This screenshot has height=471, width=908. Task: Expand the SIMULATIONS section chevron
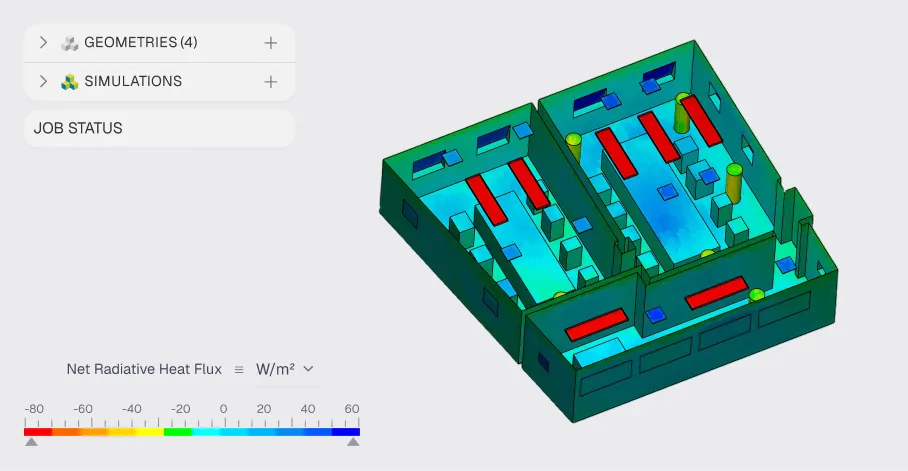[43, 81]
